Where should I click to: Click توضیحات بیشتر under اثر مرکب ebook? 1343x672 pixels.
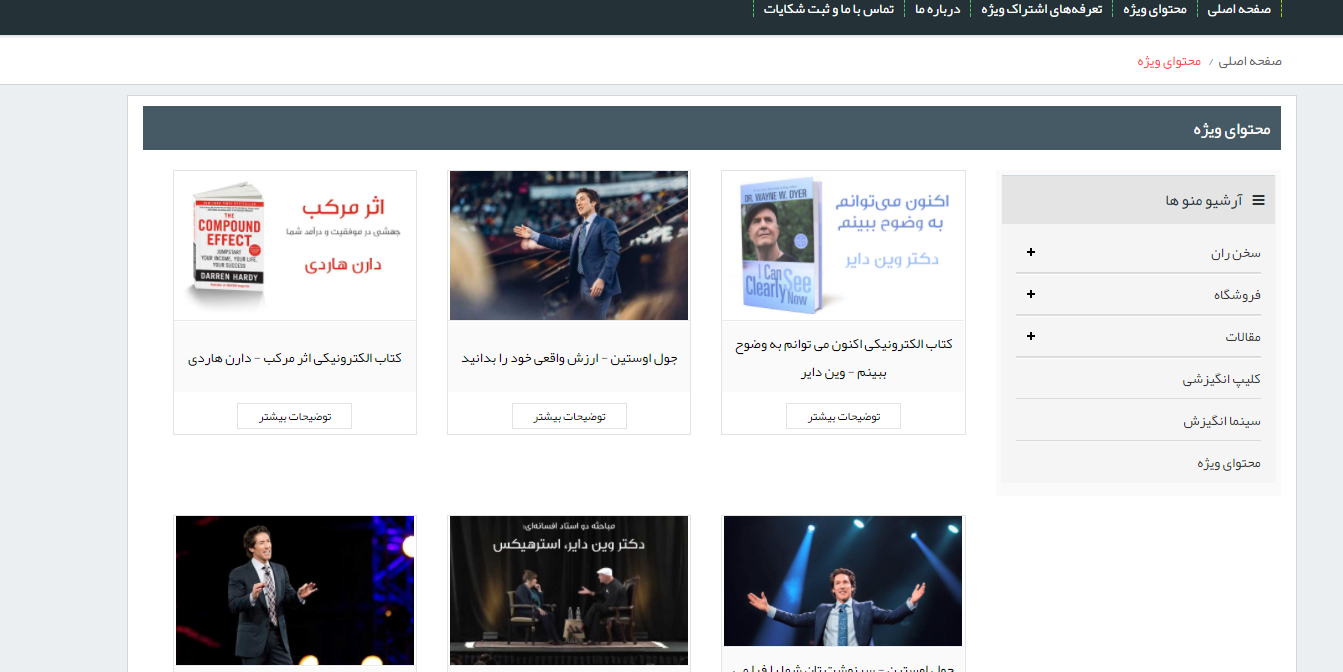click(x=294, y=416)
